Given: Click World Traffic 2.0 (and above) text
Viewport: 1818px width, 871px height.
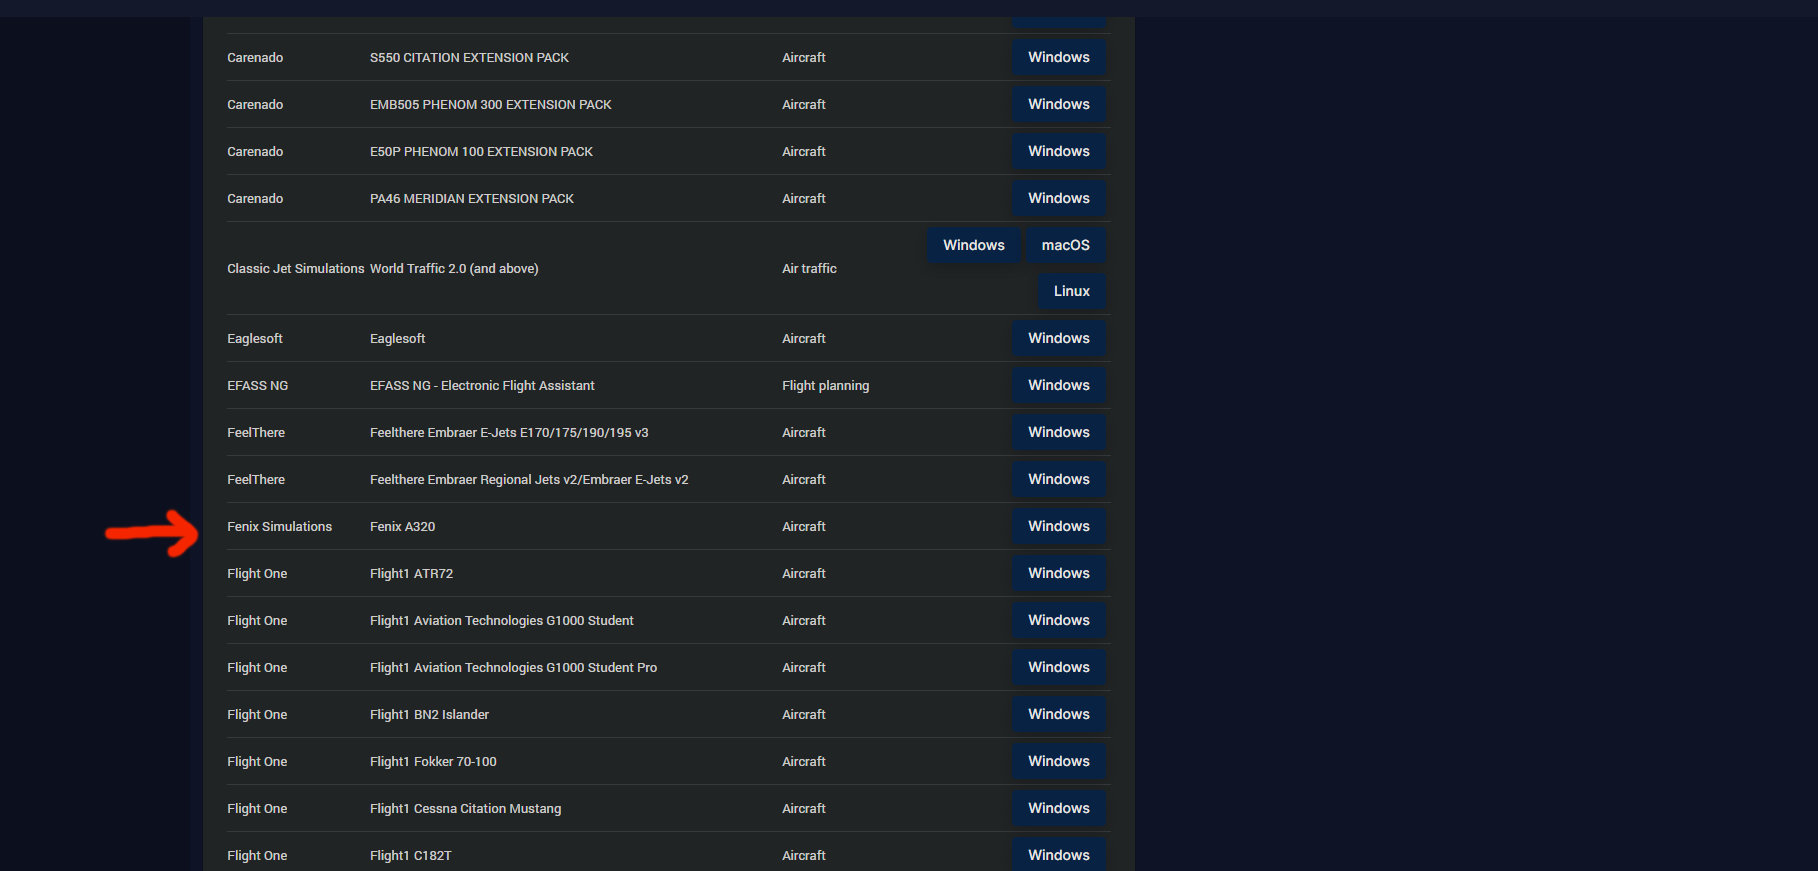Looking at the screenshot, I should click(x=454, y=269).
